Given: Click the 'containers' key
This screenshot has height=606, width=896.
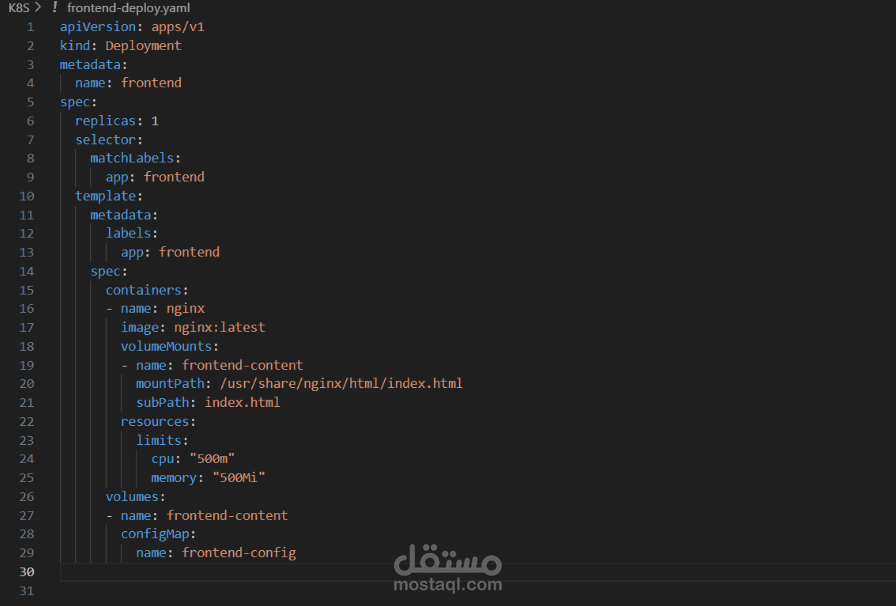Looking at the screenshot, I should click(x=143, y=290).
